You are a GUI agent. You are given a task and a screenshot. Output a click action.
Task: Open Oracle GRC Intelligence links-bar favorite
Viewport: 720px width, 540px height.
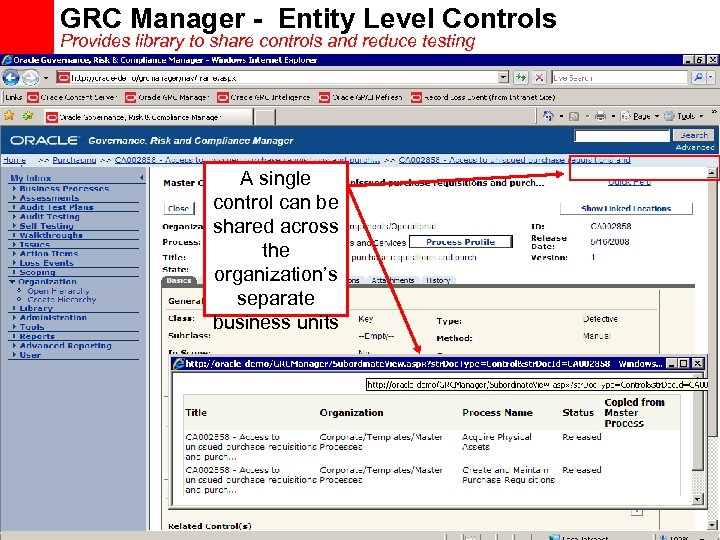264,97
